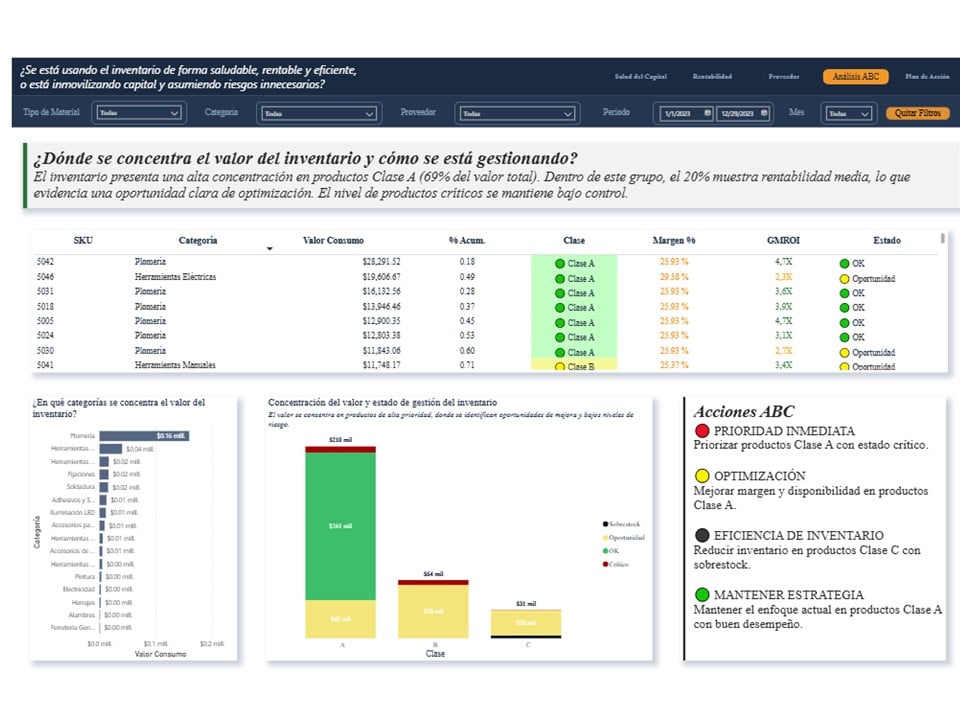This screenshot has width=960, height=720.
Task: Sort table by GMROI column header
Action: pos(783,241)
